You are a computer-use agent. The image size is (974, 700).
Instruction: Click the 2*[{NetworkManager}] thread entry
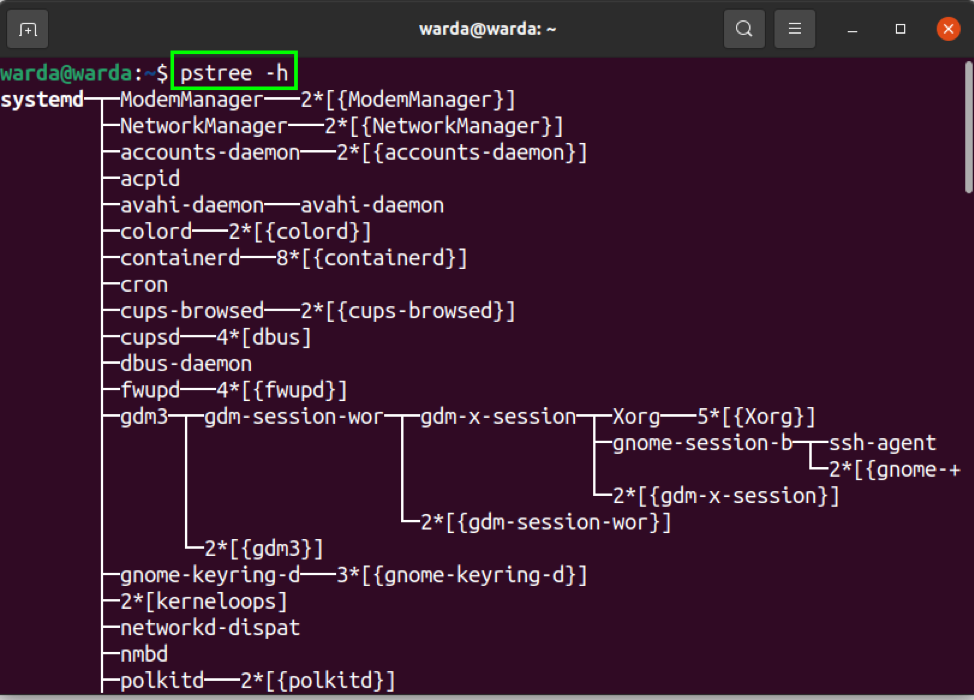click(x=444, y=126)
